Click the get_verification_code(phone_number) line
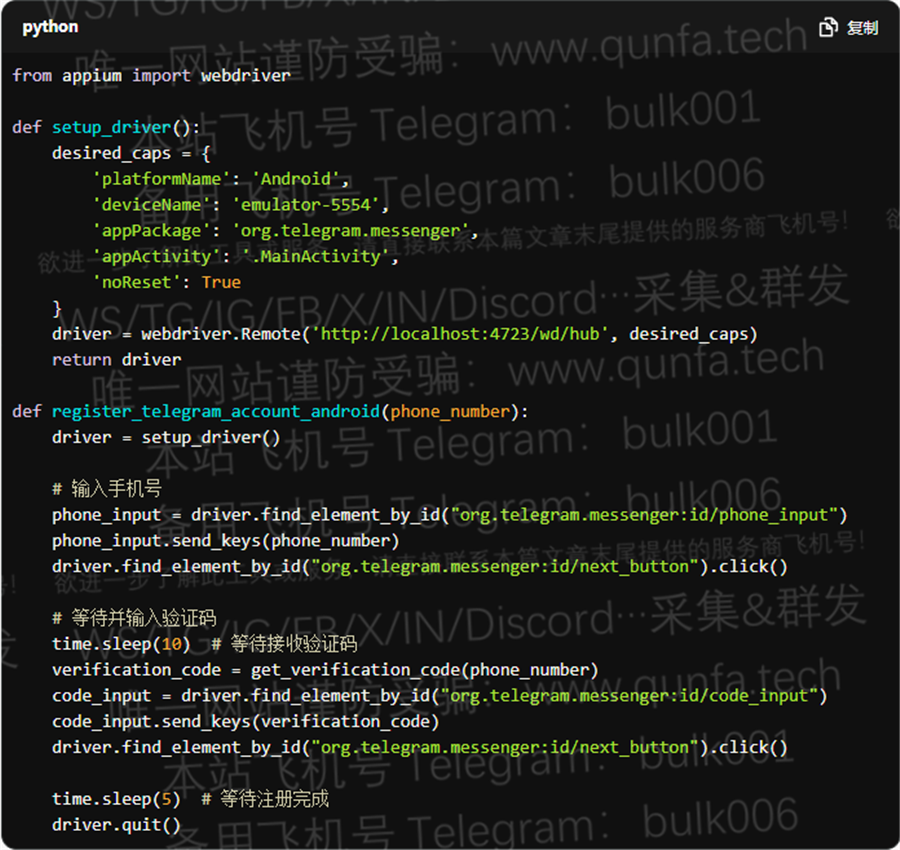The image size is (900, 850). pyautogui.click(x=325, y=670)
